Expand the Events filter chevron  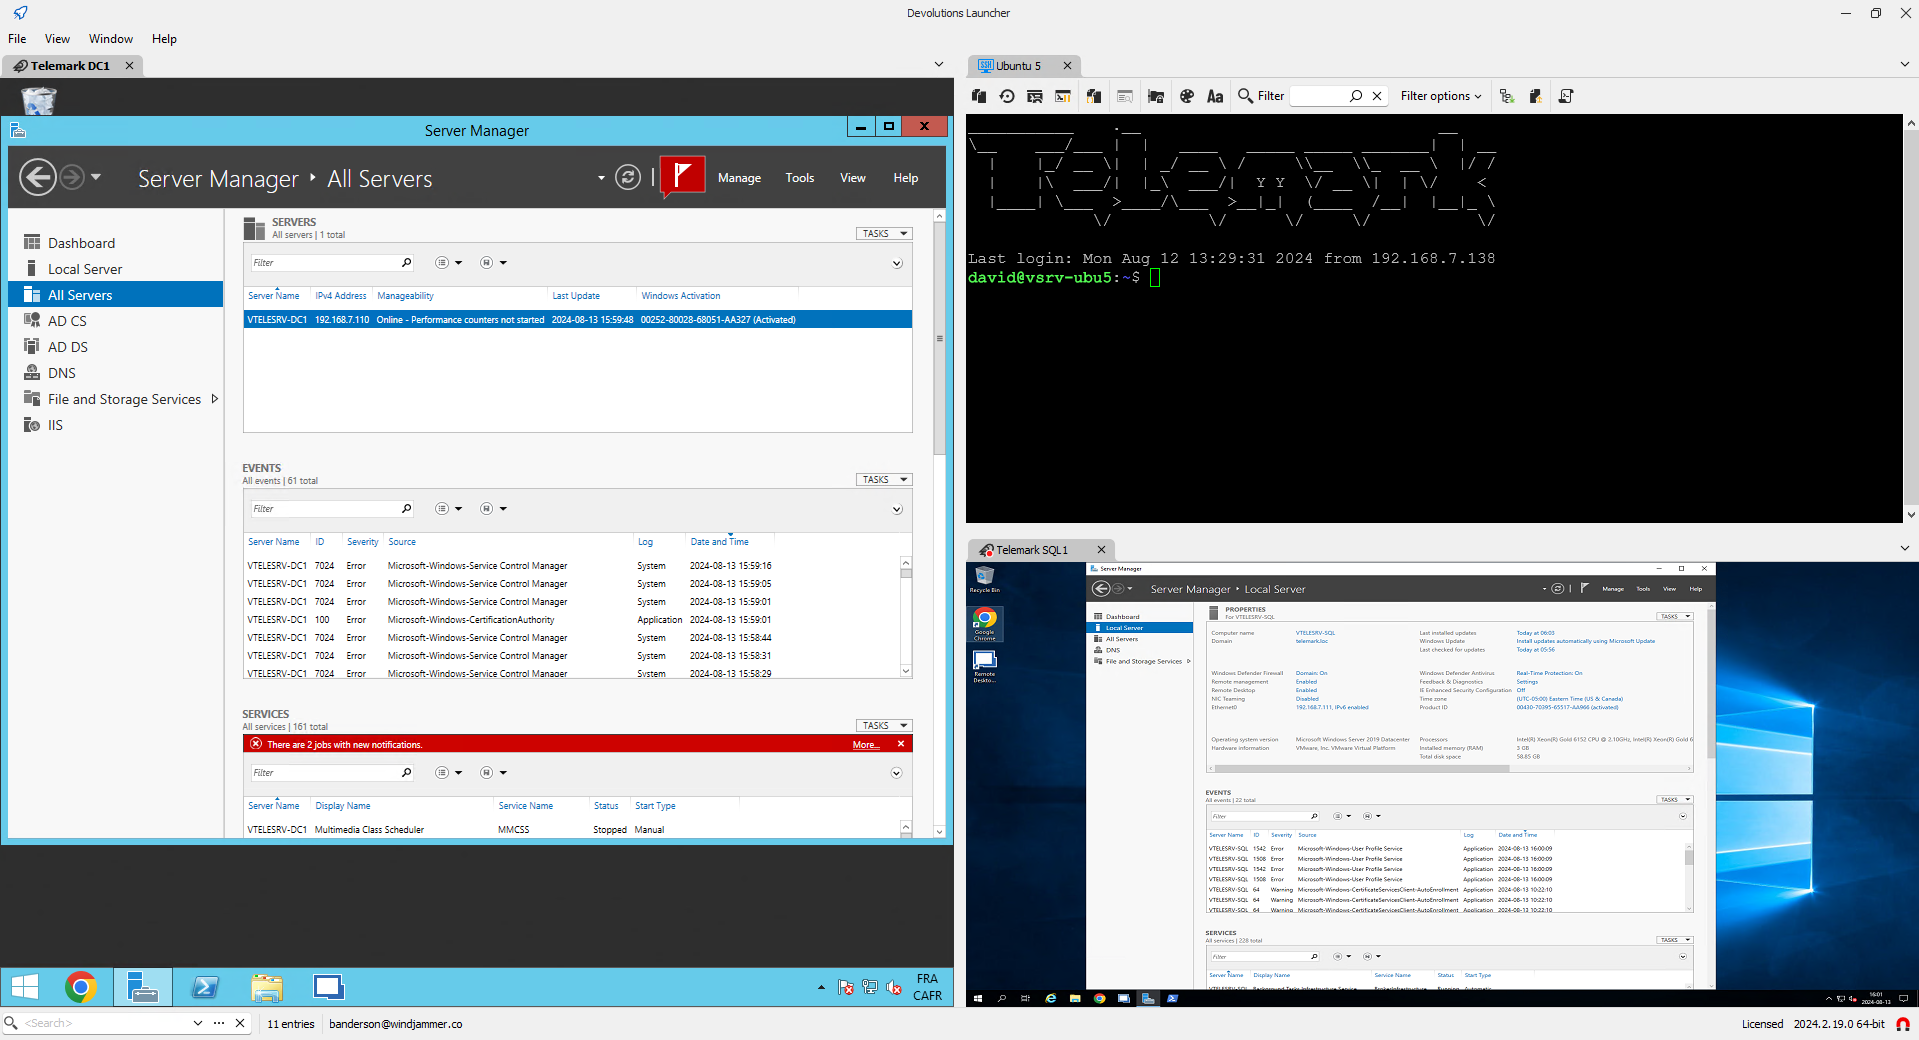point(897,510)
